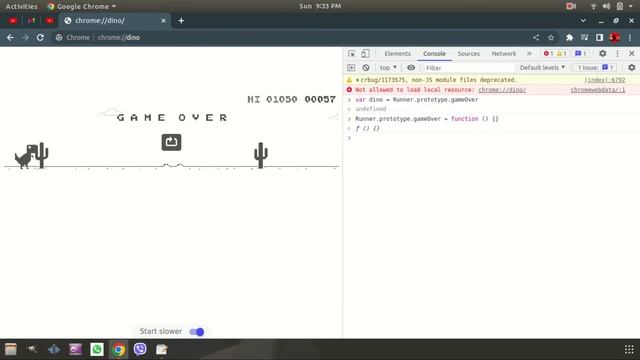Expand the crbug warning message

pyautogui.click(x=358, y=80)
